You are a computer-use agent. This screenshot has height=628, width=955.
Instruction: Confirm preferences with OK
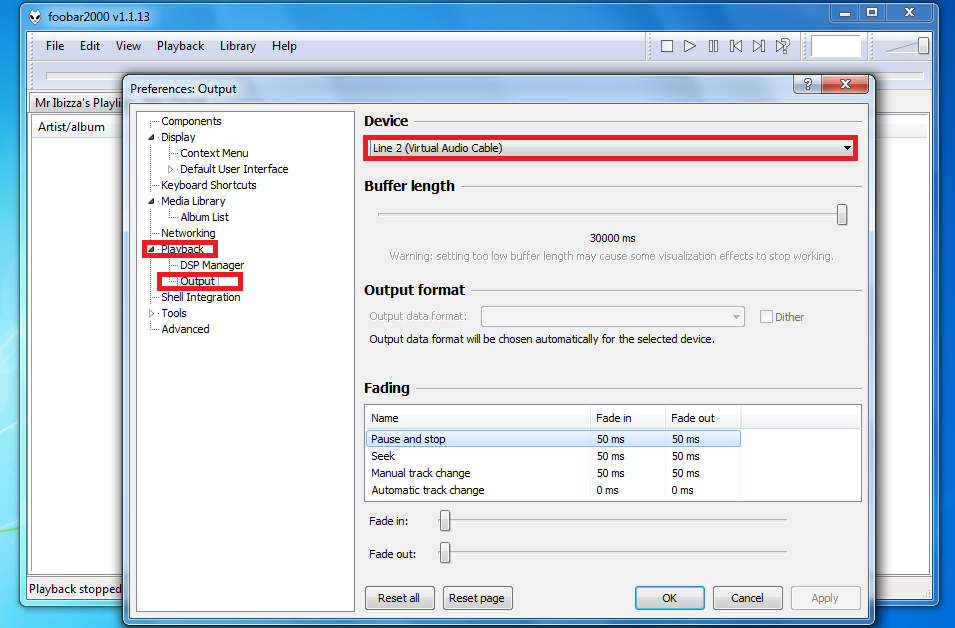click(x=669, y=598)
